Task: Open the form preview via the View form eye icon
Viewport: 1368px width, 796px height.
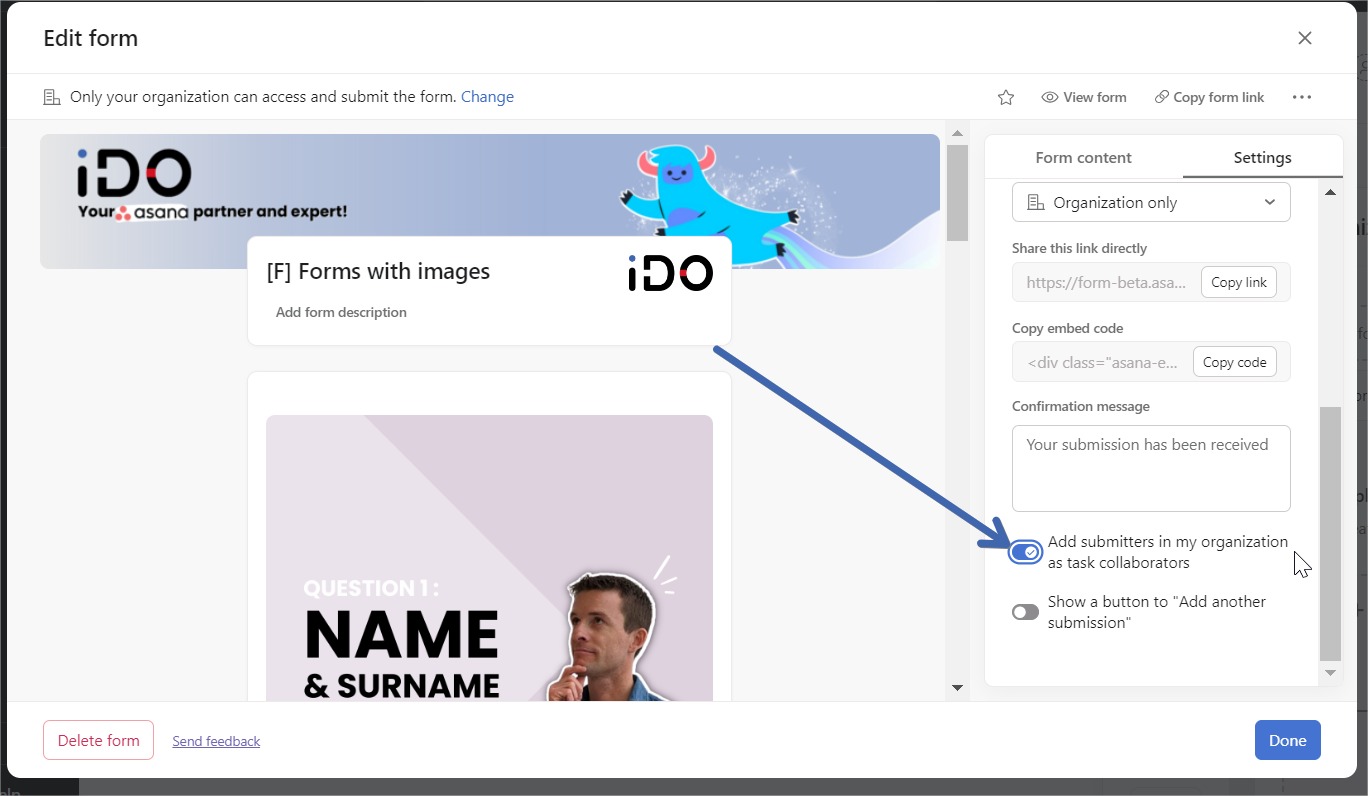Action: [x=1050, y=97]
